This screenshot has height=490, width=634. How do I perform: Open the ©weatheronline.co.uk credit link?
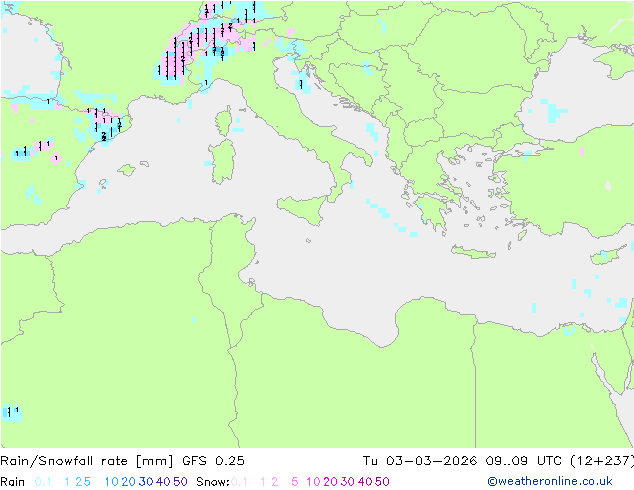click(x=550, y=481)
